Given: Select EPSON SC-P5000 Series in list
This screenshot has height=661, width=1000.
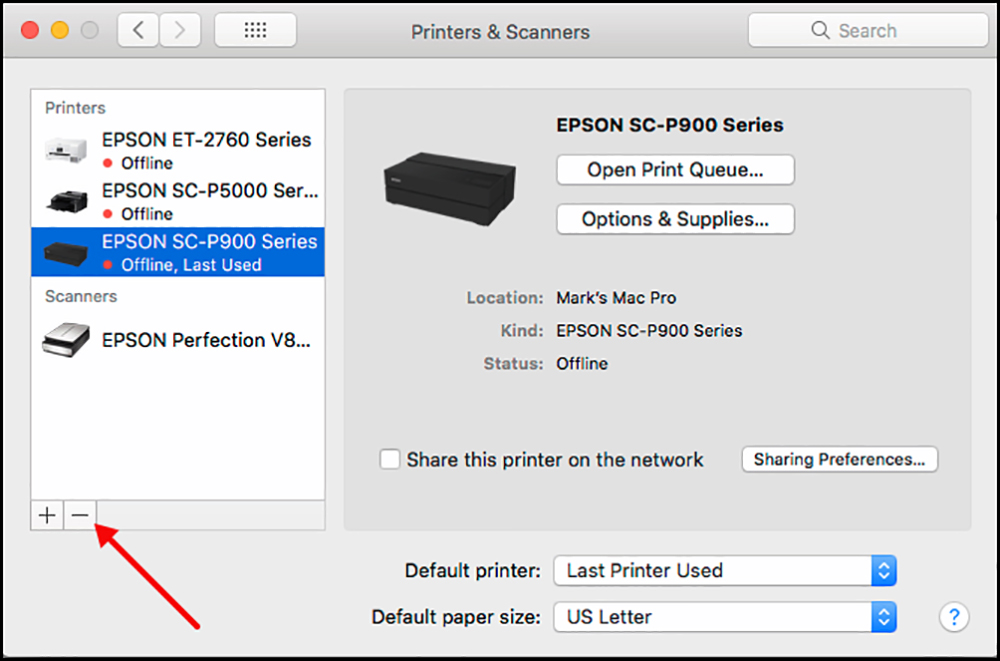Looking at the screenshot, I should [178, 202].
